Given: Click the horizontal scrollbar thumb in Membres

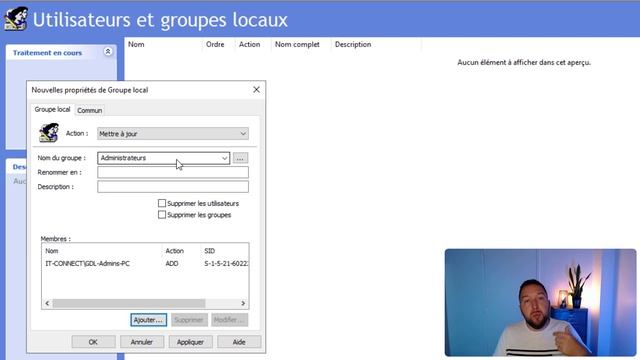Looking at the screenshot, I should point(129,303).
